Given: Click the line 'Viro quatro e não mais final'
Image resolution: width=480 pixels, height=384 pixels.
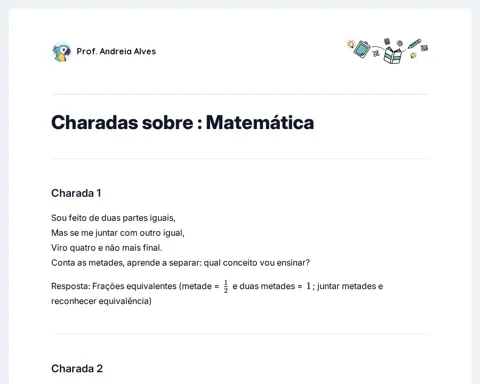Looking at the screenshot, I should click(107, 248).
